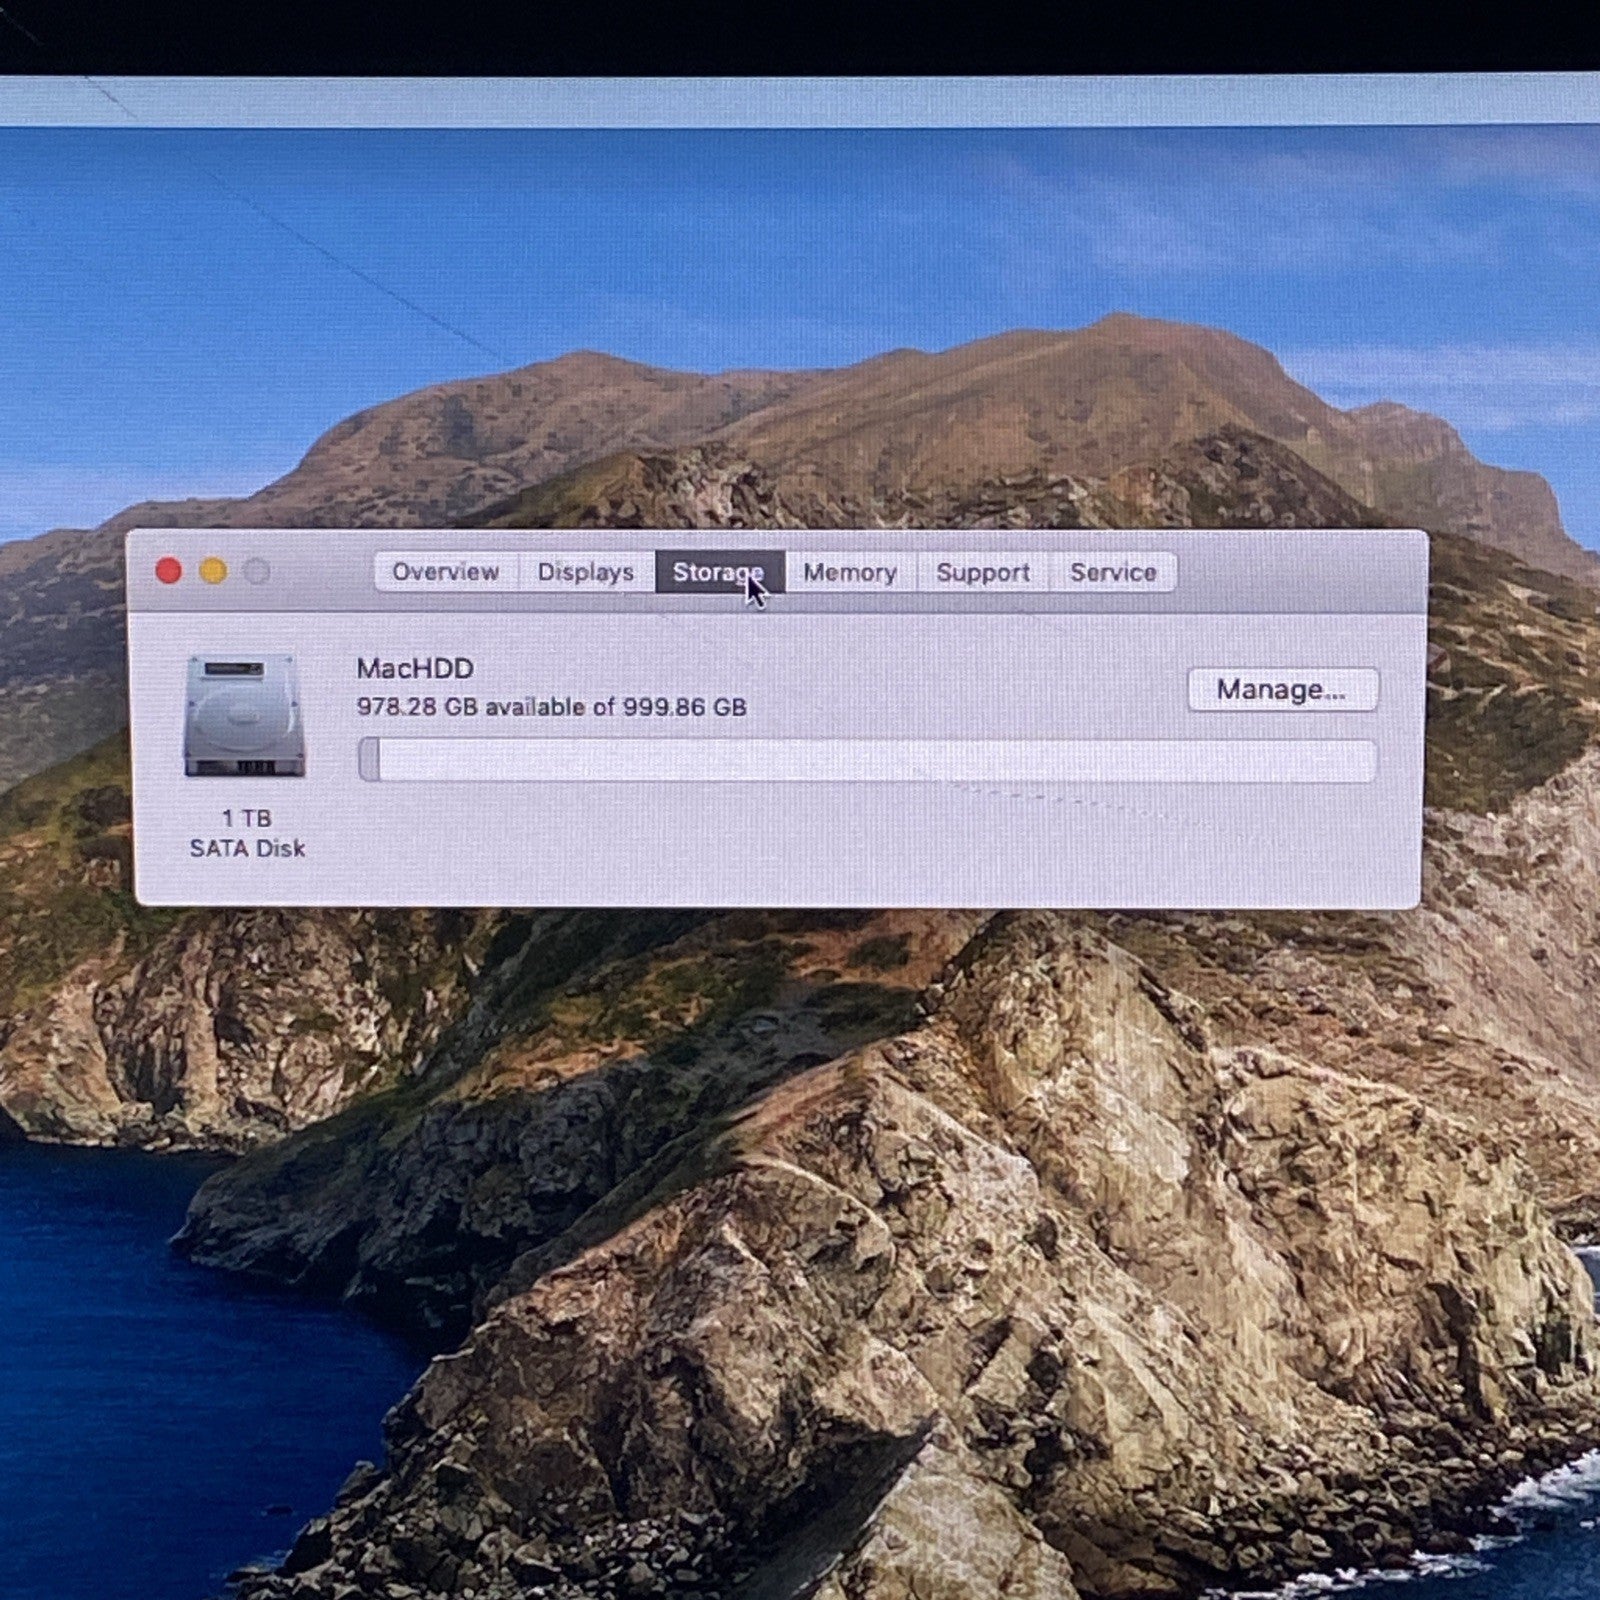Image resolution: width=1600 pixels, height=1600 pixels.
Task: Close the About This Mac window
Action: point(169,571)
